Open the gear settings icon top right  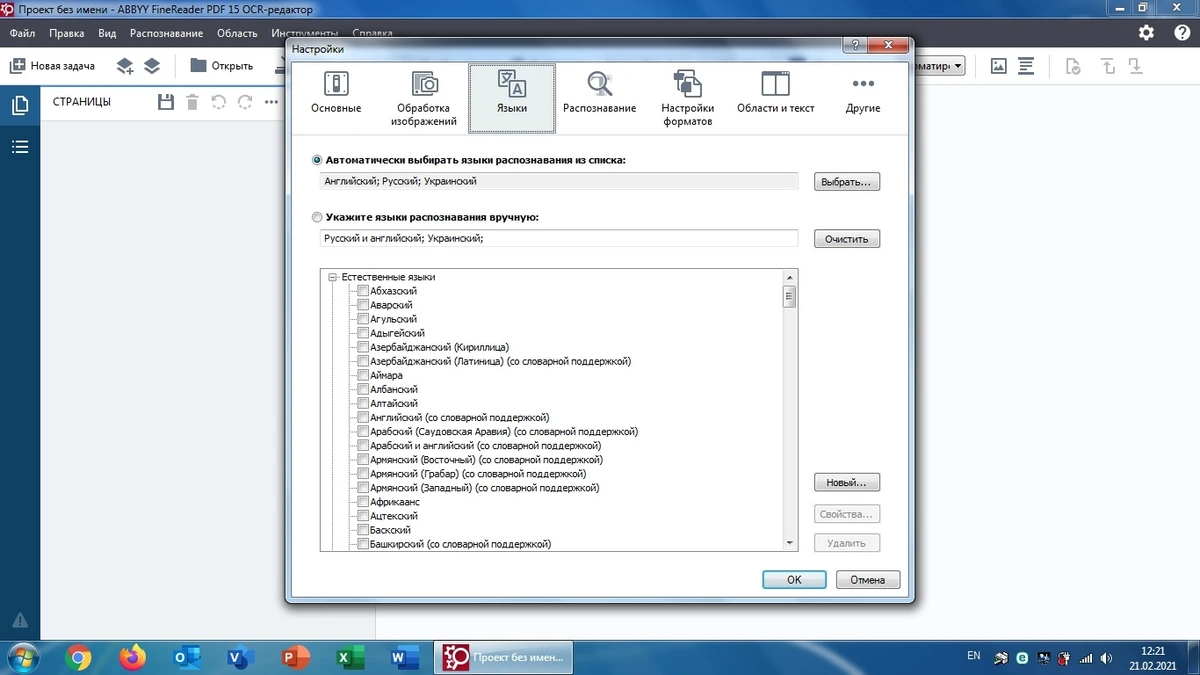(x=1147, y=32)
